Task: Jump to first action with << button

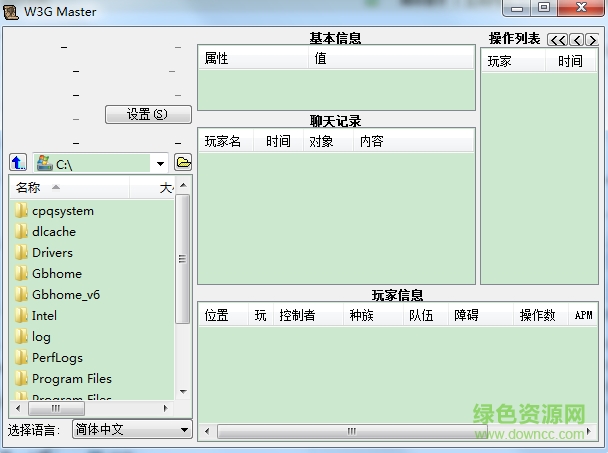Action: [x=557, y=40]
